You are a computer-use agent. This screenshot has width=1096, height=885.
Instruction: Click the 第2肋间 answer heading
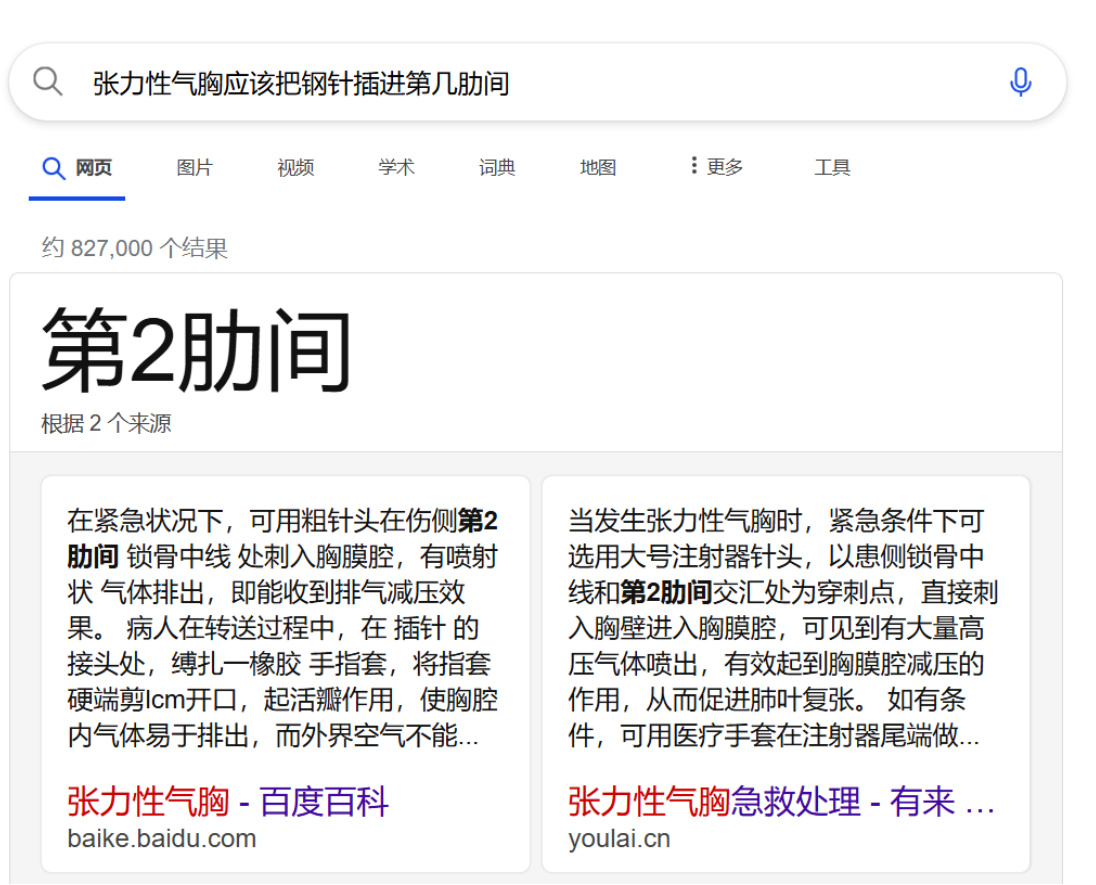196,350
